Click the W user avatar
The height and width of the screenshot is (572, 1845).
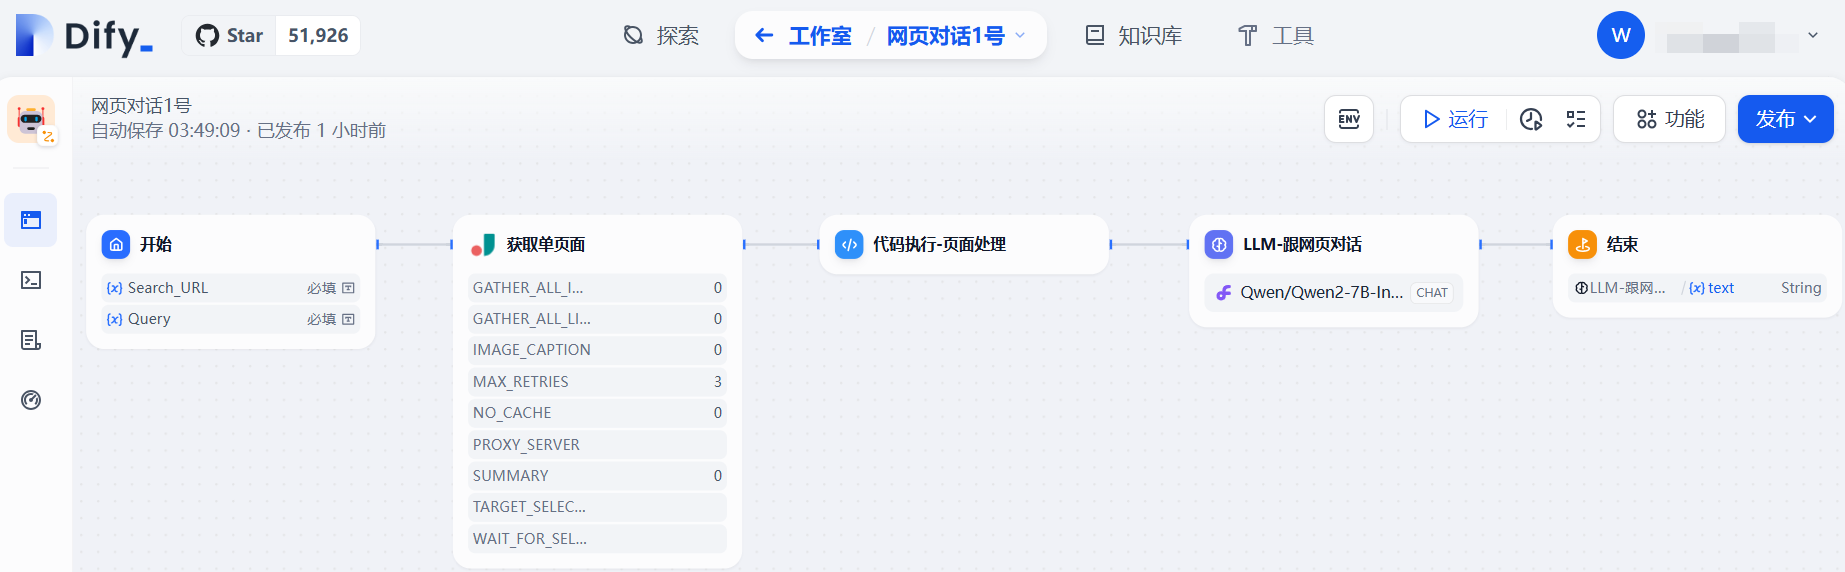coord(1621,36)
